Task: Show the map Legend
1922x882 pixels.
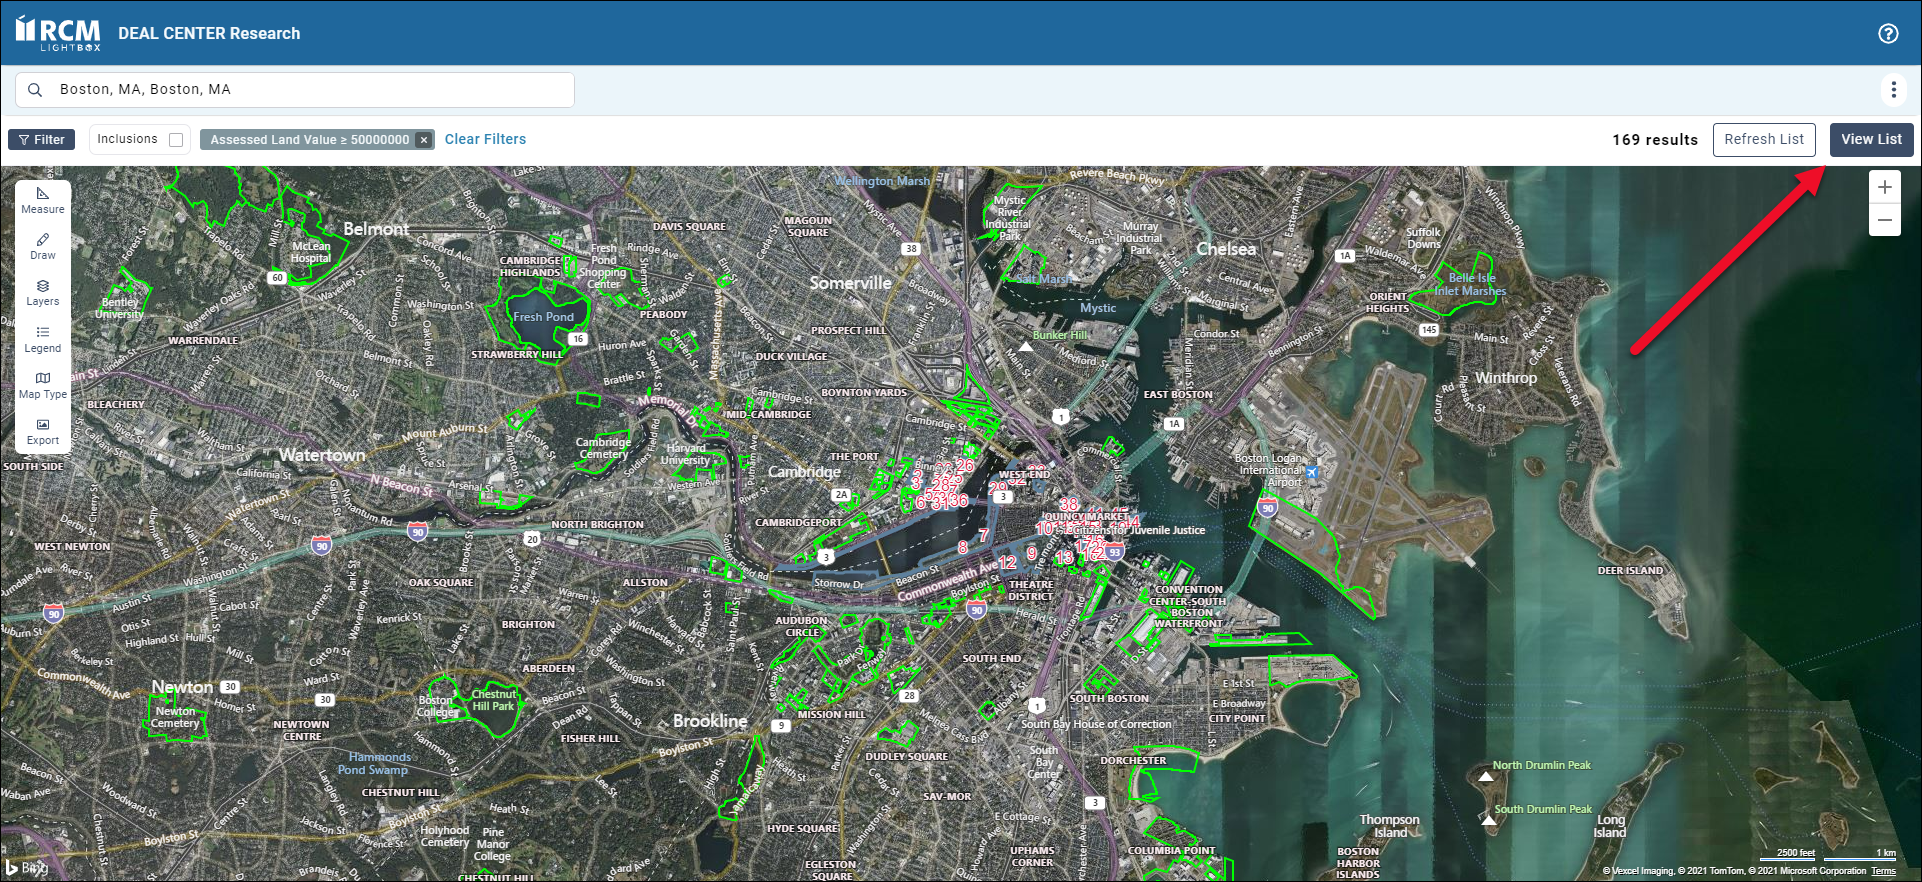Action: (x=42, y=339)
